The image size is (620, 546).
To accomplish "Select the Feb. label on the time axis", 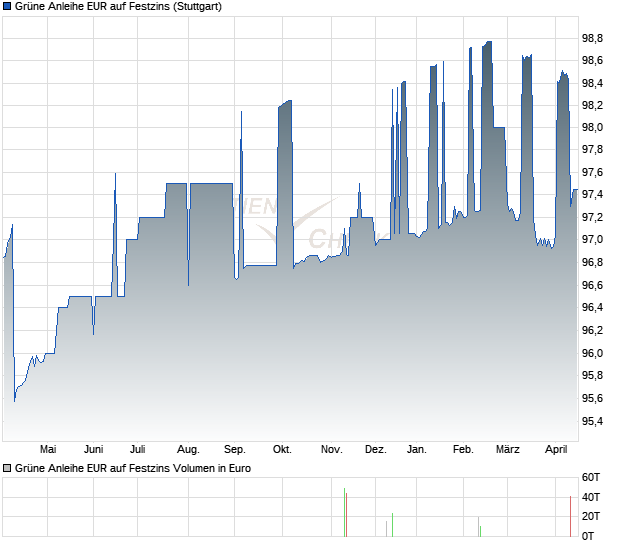I will tap(463, 449).
